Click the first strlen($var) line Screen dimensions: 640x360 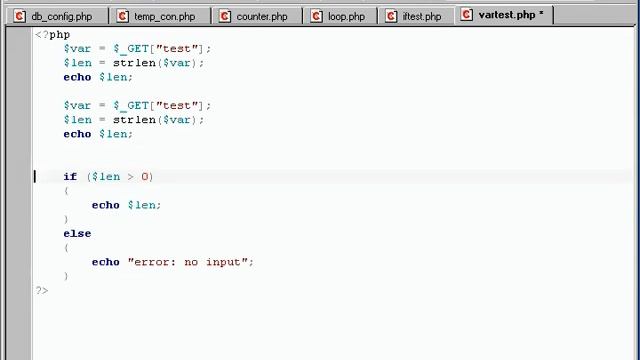tap(133, 63)
